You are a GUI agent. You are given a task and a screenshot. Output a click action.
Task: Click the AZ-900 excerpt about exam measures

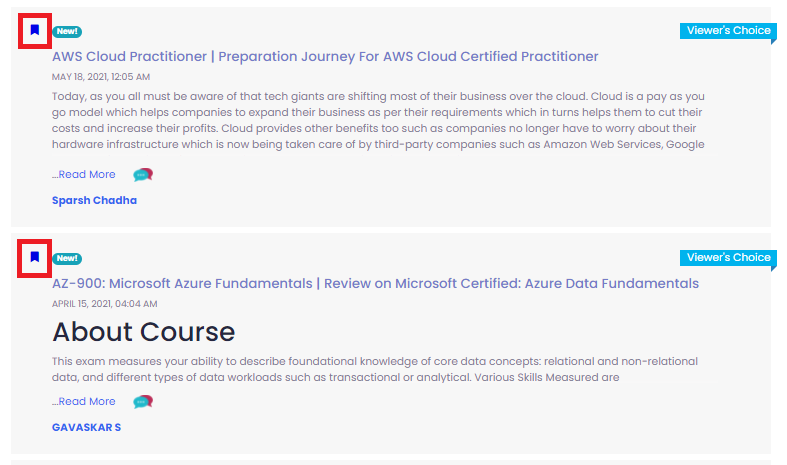coord(375,369)
